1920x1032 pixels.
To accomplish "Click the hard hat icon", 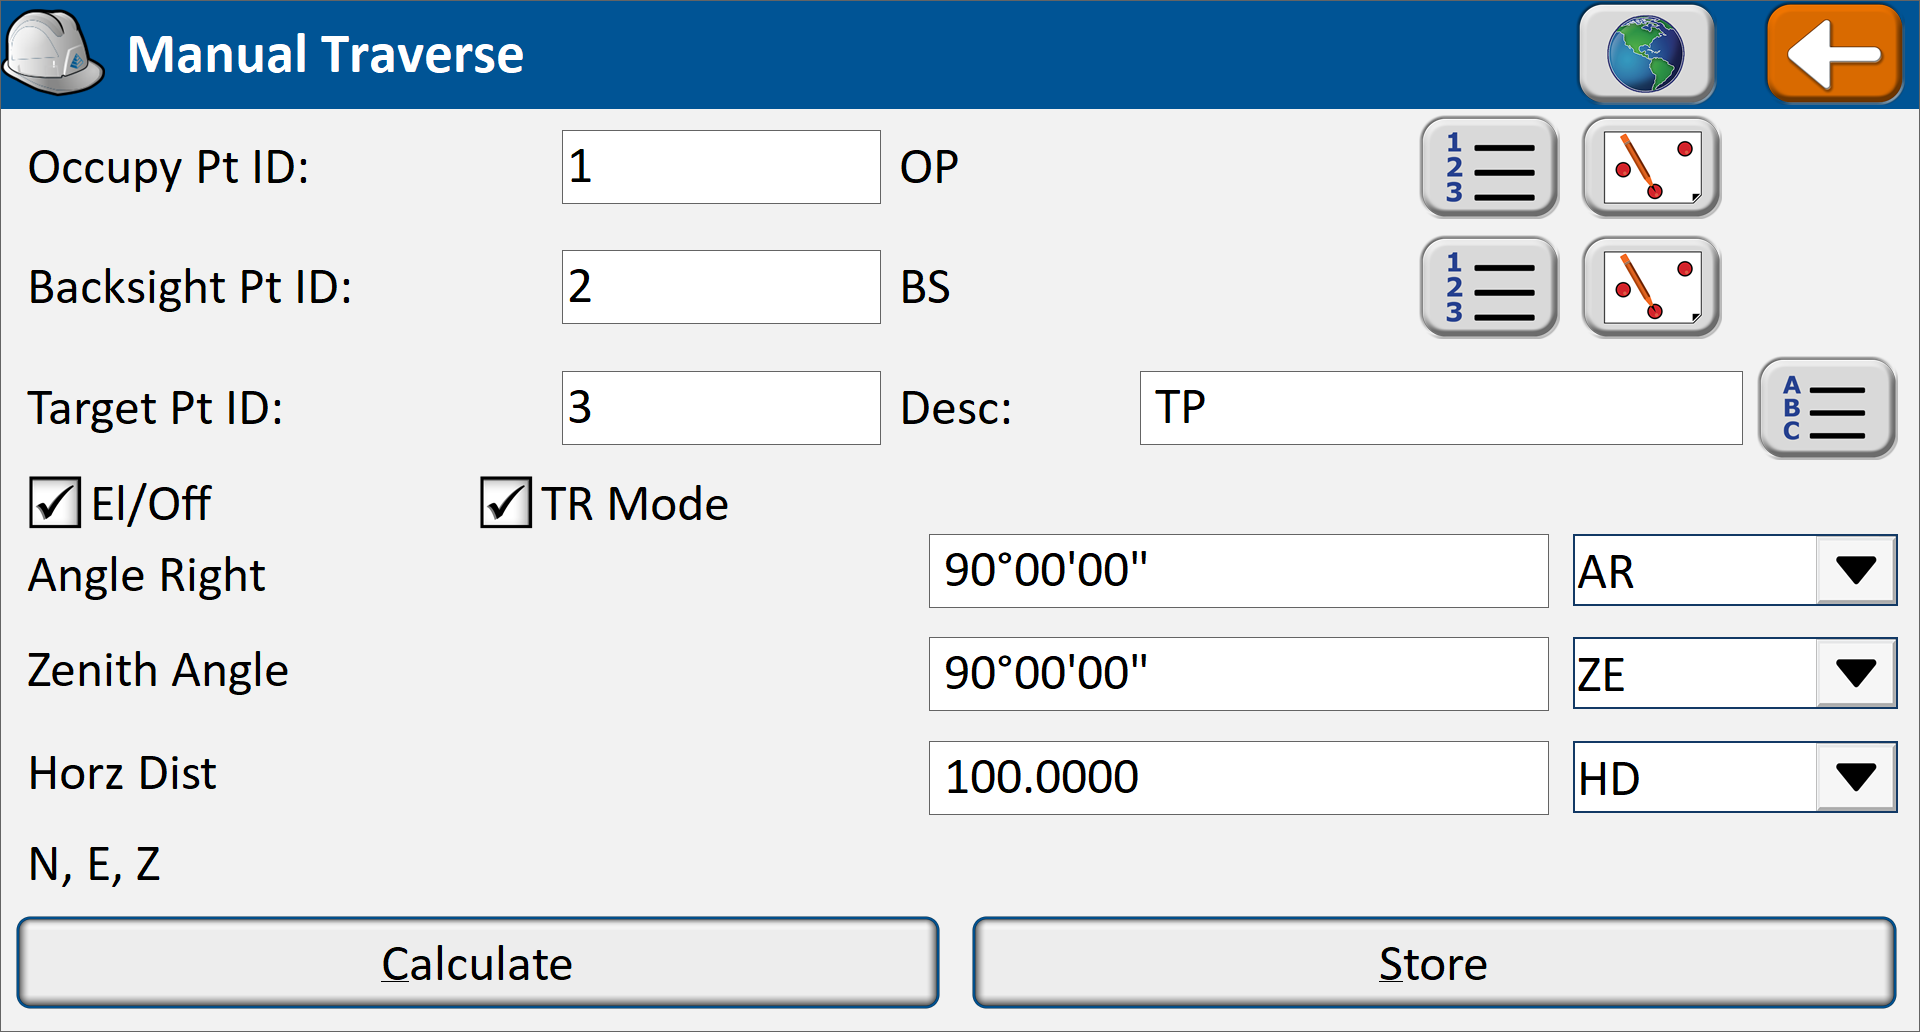I will pyautogui.click(x=54, y=53).
